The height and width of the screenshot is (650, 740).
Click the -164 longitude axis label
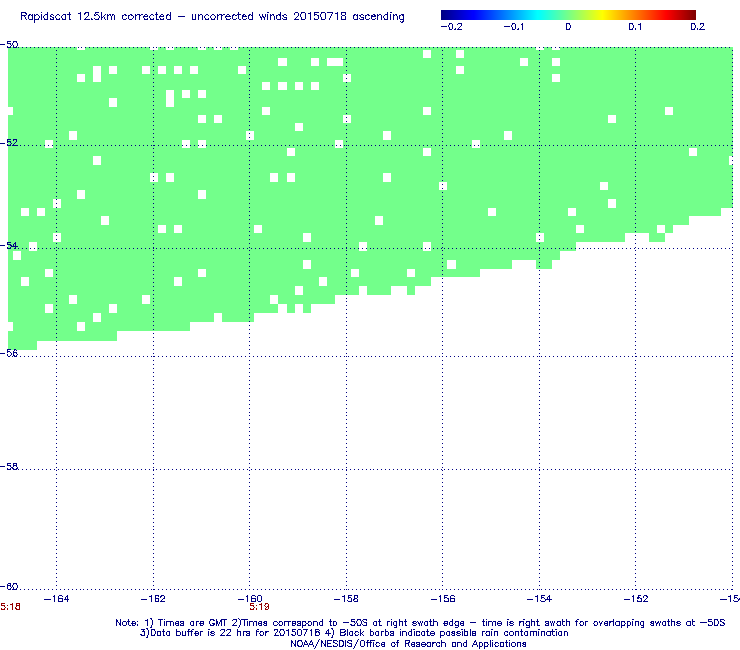(x=56, y=599)
